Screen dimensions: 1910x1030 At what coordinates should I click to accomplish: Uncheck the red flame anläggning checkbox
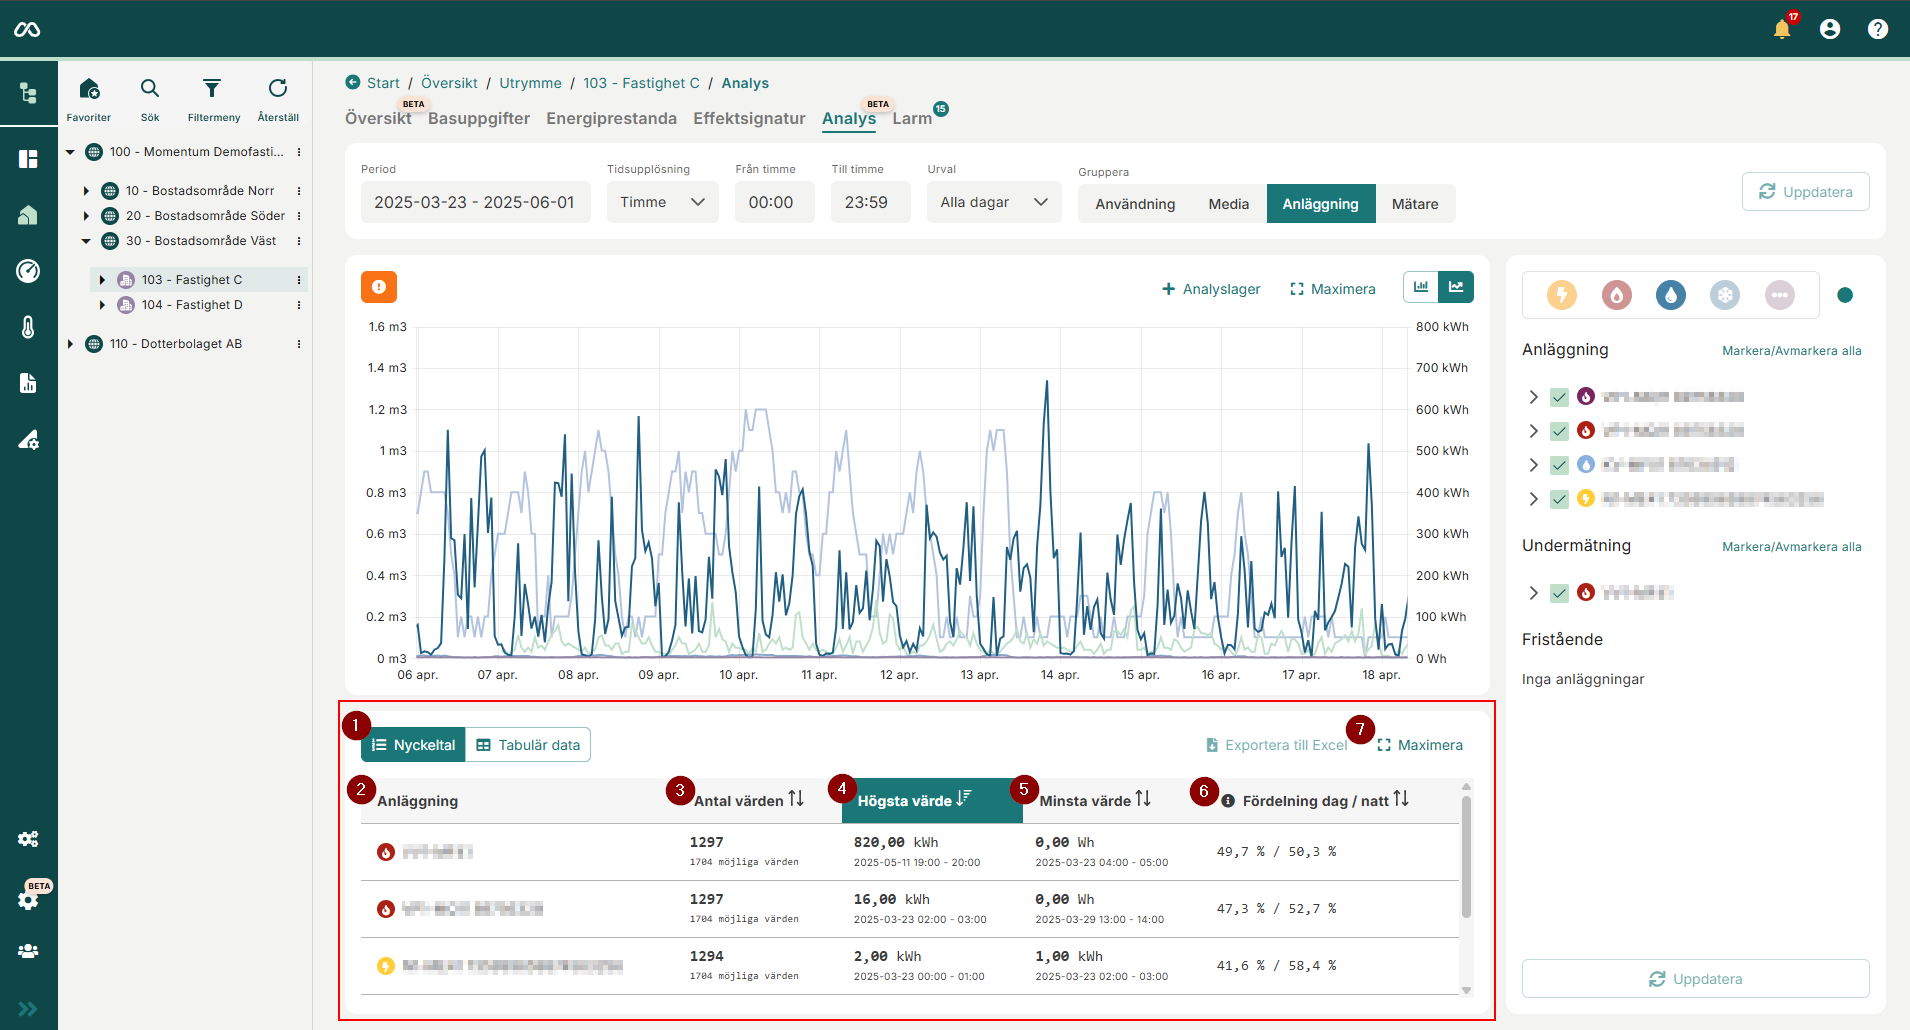[x=1559, y=431]
